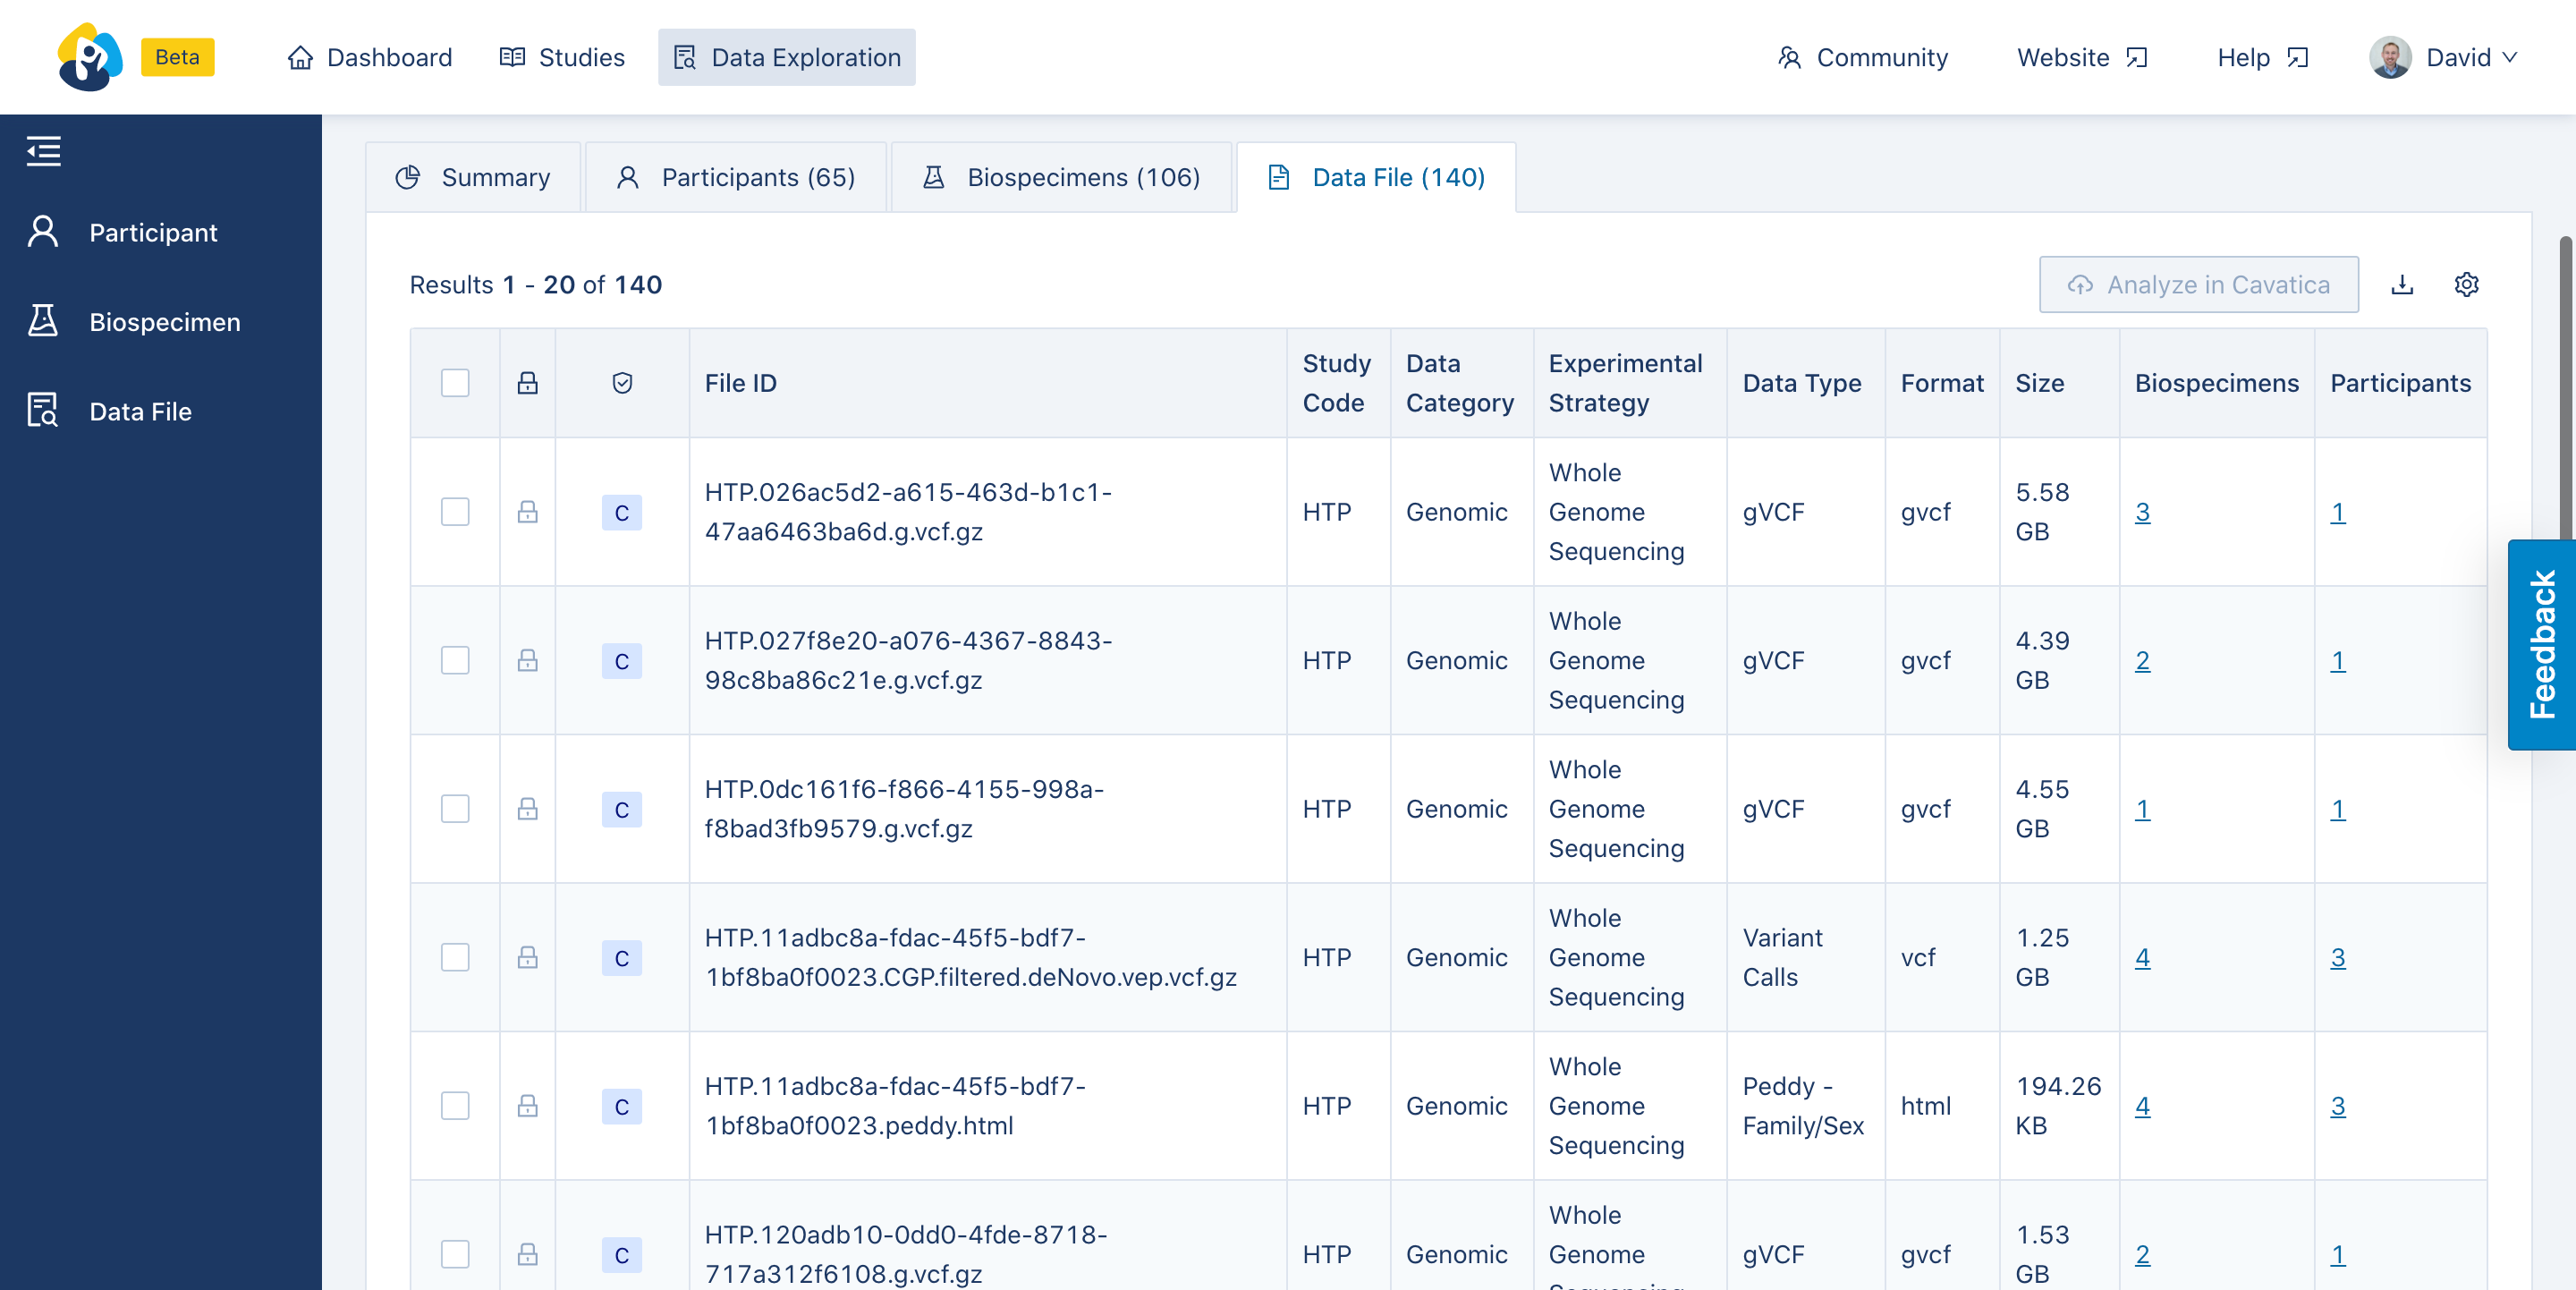Click Analyze in Cavatica button
This screenshot has height=1290, width=2576.
[2198, 285]
